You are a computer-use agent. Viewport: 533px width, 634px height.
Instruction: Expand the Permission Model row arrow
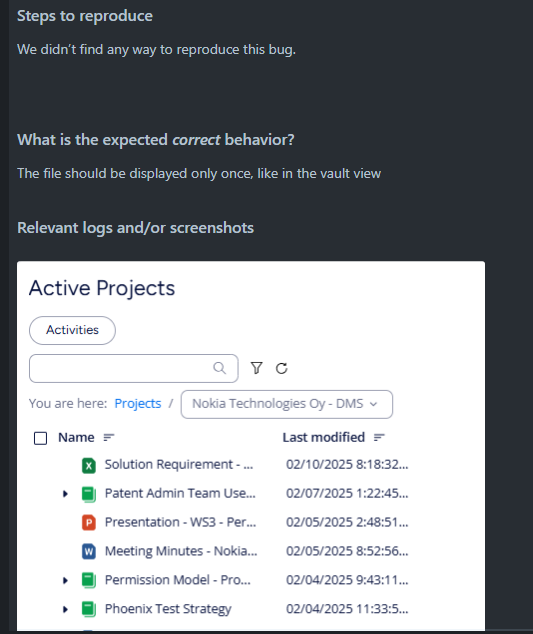click(x=65, y=580)
